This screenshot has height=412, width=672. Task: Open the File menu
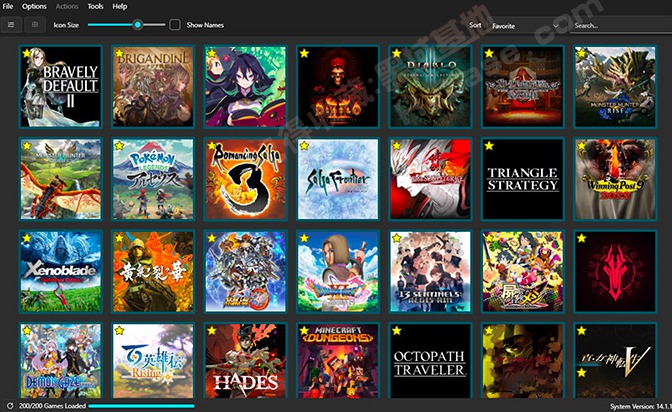point(8,6)
